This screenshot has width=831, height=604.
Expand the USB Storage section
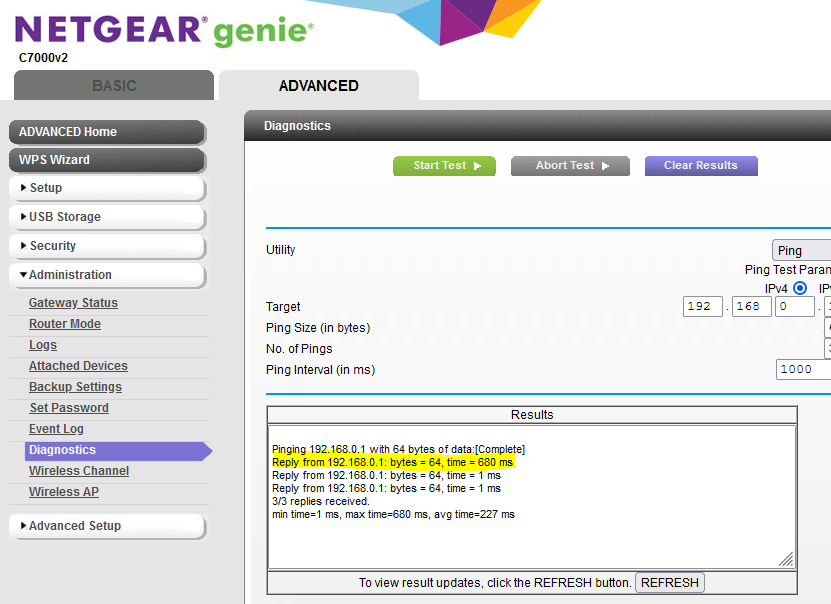click(x=107, y=217)
